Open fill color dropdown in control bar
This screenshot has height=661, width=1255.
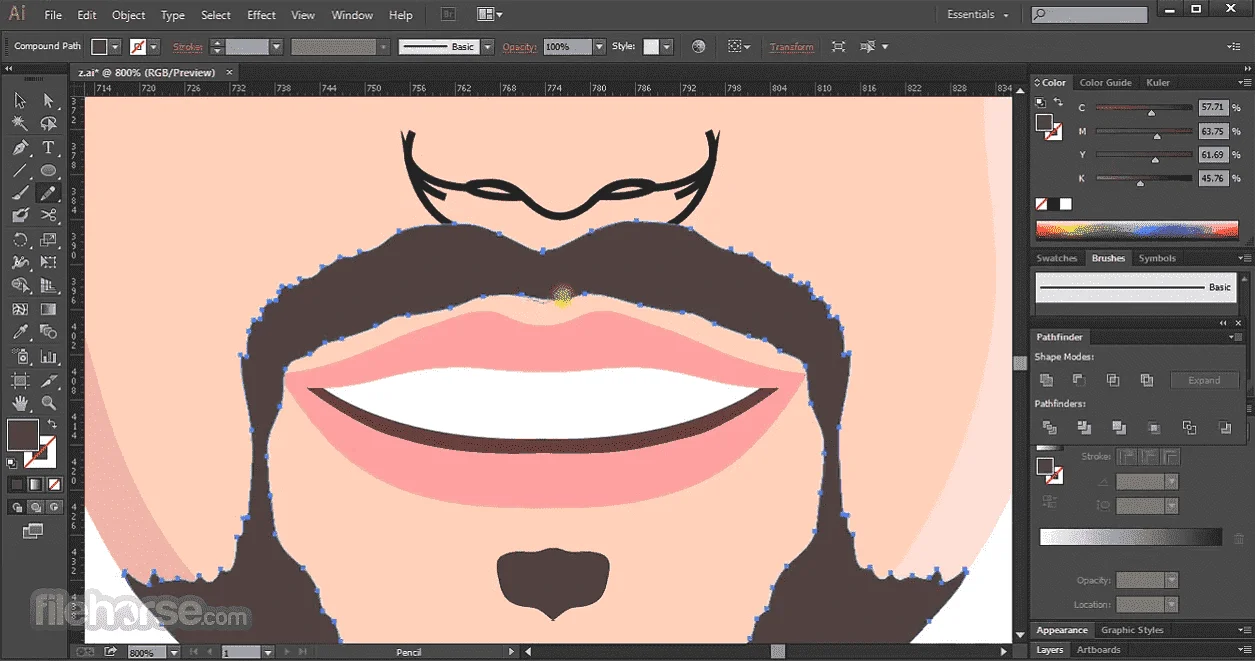(115, 47)
